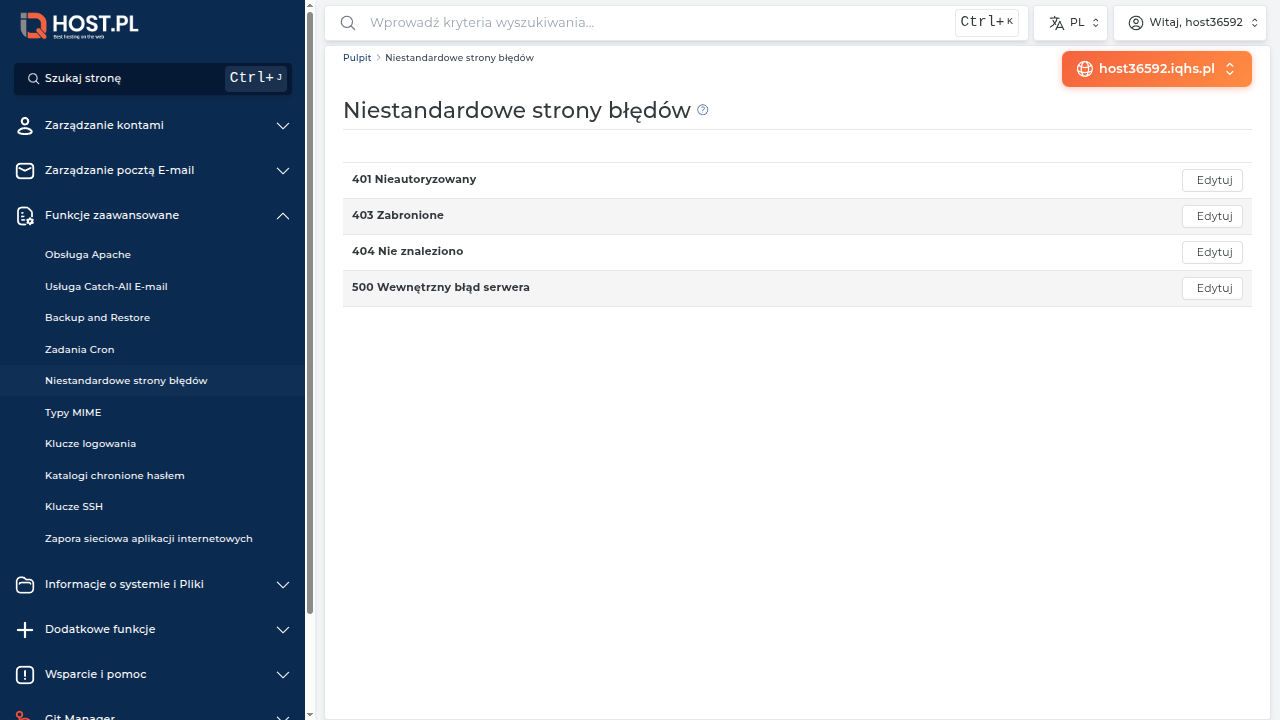Click the language translate icon
The image size is (1280, 720).
coord(1056,23)
